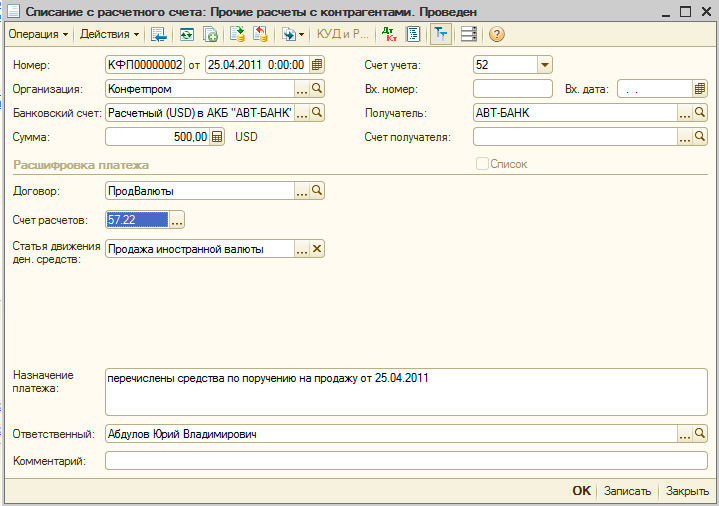
Task: Open selection list for Договор field
Action: coord(301,189)
